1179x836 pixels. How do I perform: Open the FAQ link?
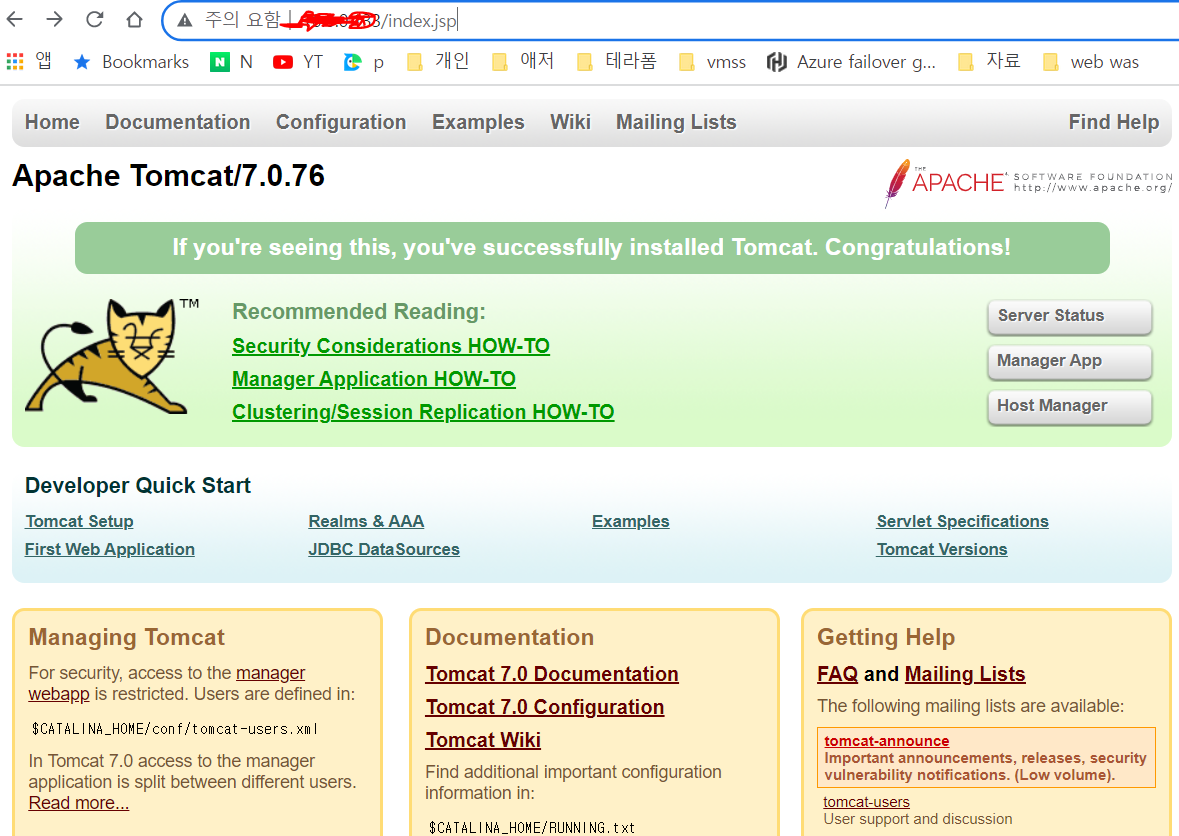pos(838,674)
